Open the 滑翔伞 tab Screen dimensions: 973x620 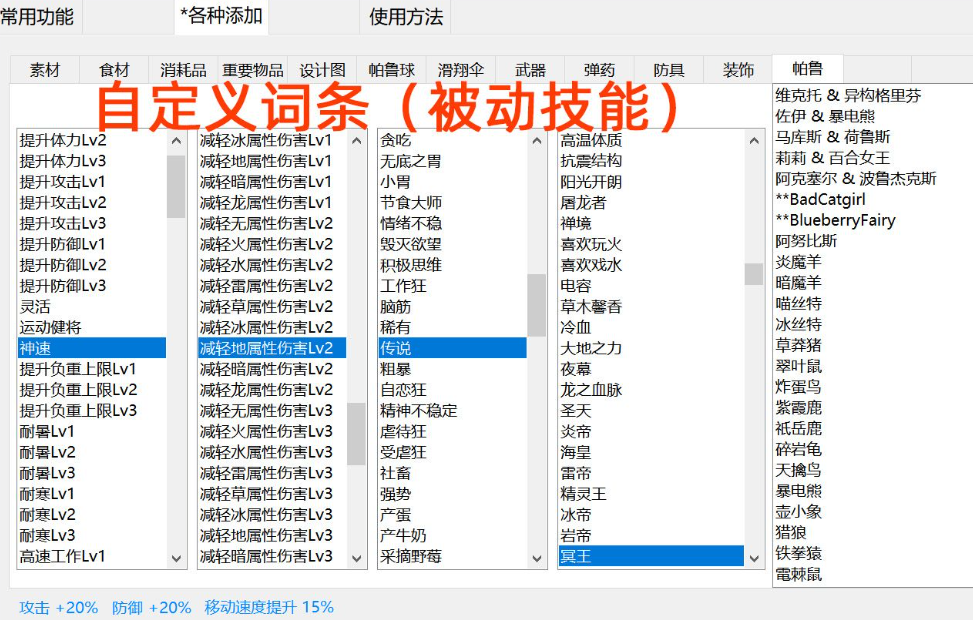(x=460, y=70)
